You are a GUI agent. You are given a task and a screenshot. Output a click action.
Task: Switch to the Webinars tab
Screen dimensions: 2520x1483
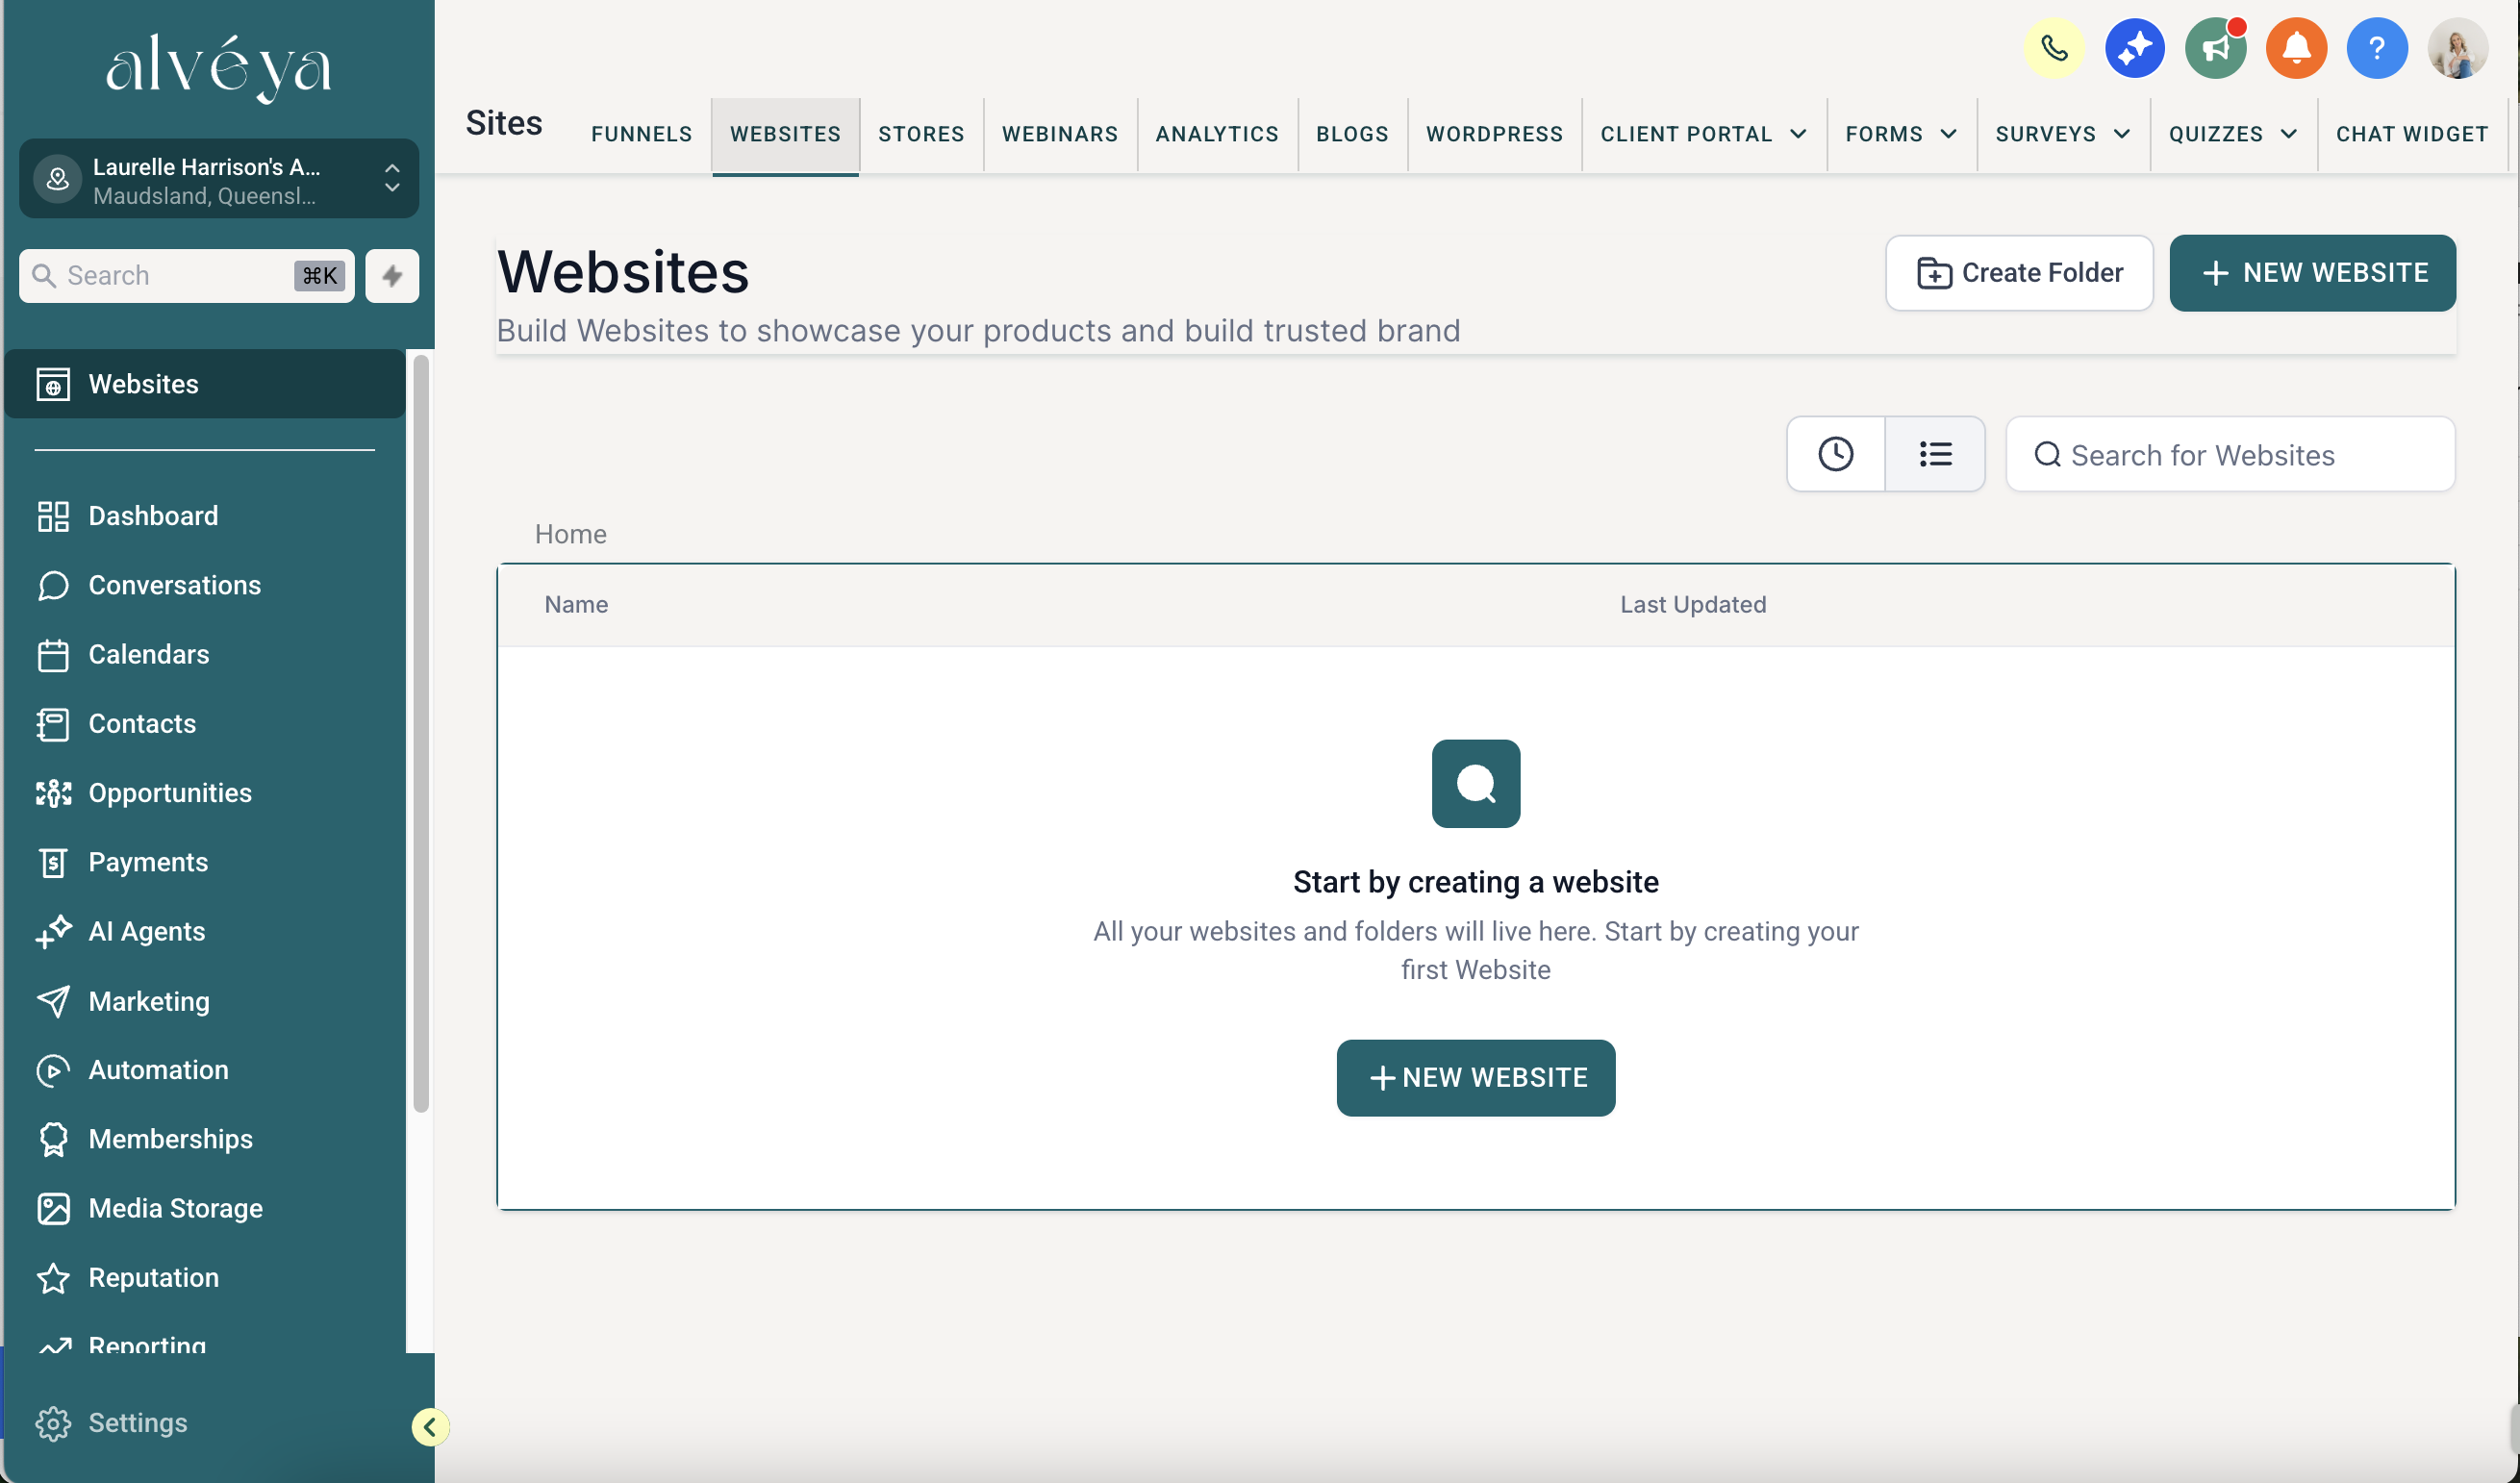coord(1060,134)
